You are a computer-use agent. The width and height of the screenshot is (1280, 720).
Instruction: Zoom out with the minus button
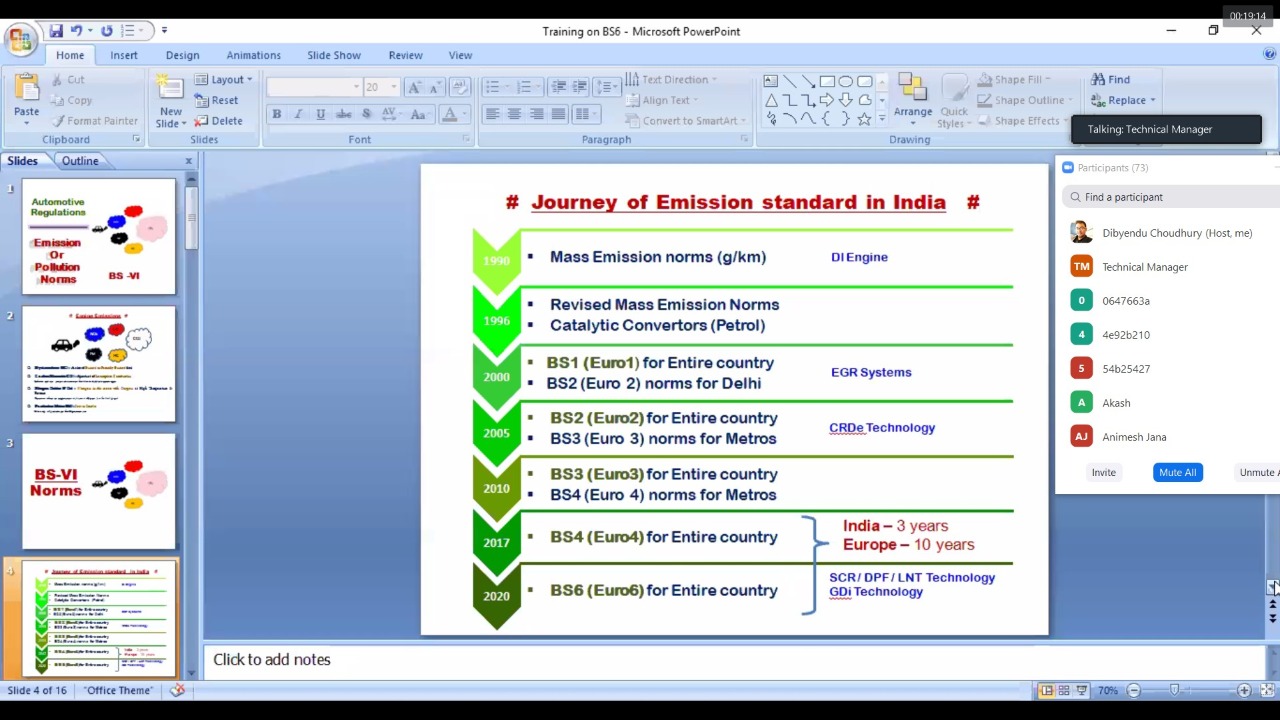[x=1134, y=690]
